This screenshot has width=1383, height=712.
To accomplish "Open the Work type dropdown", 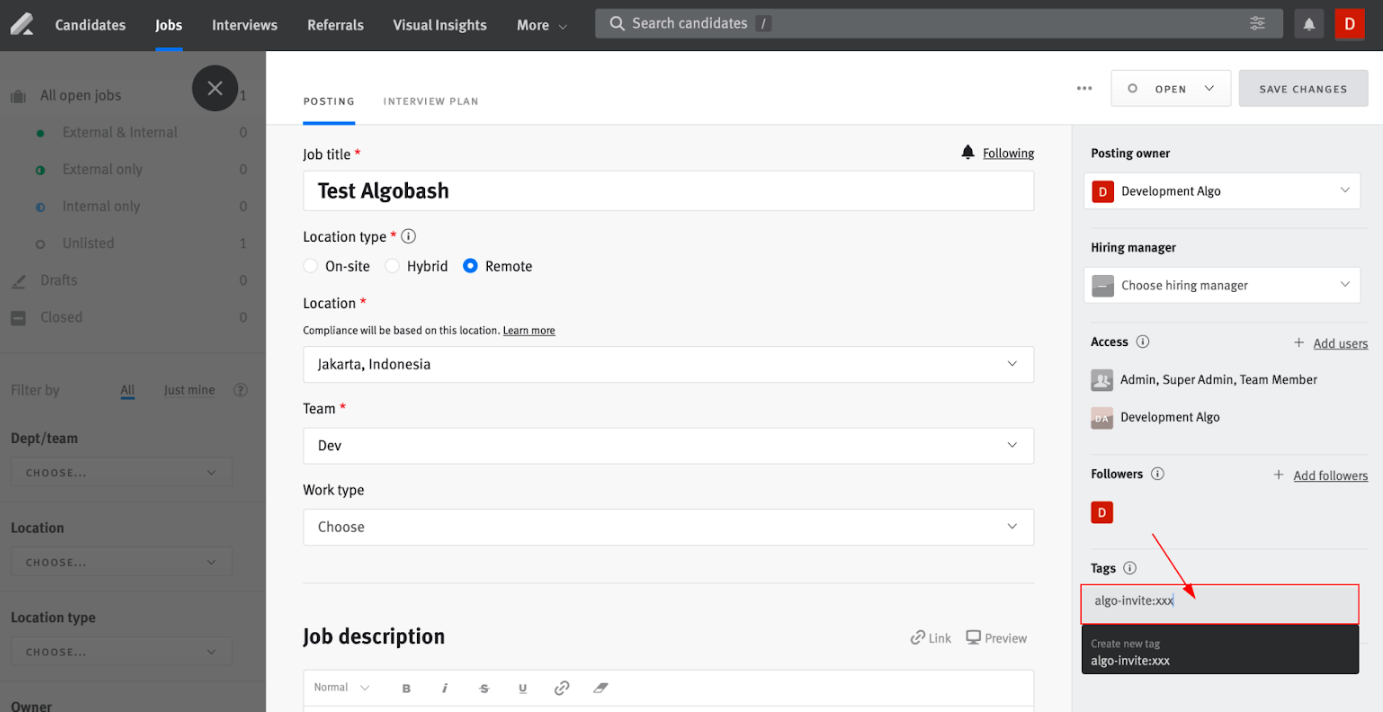I will pos(668,527).
